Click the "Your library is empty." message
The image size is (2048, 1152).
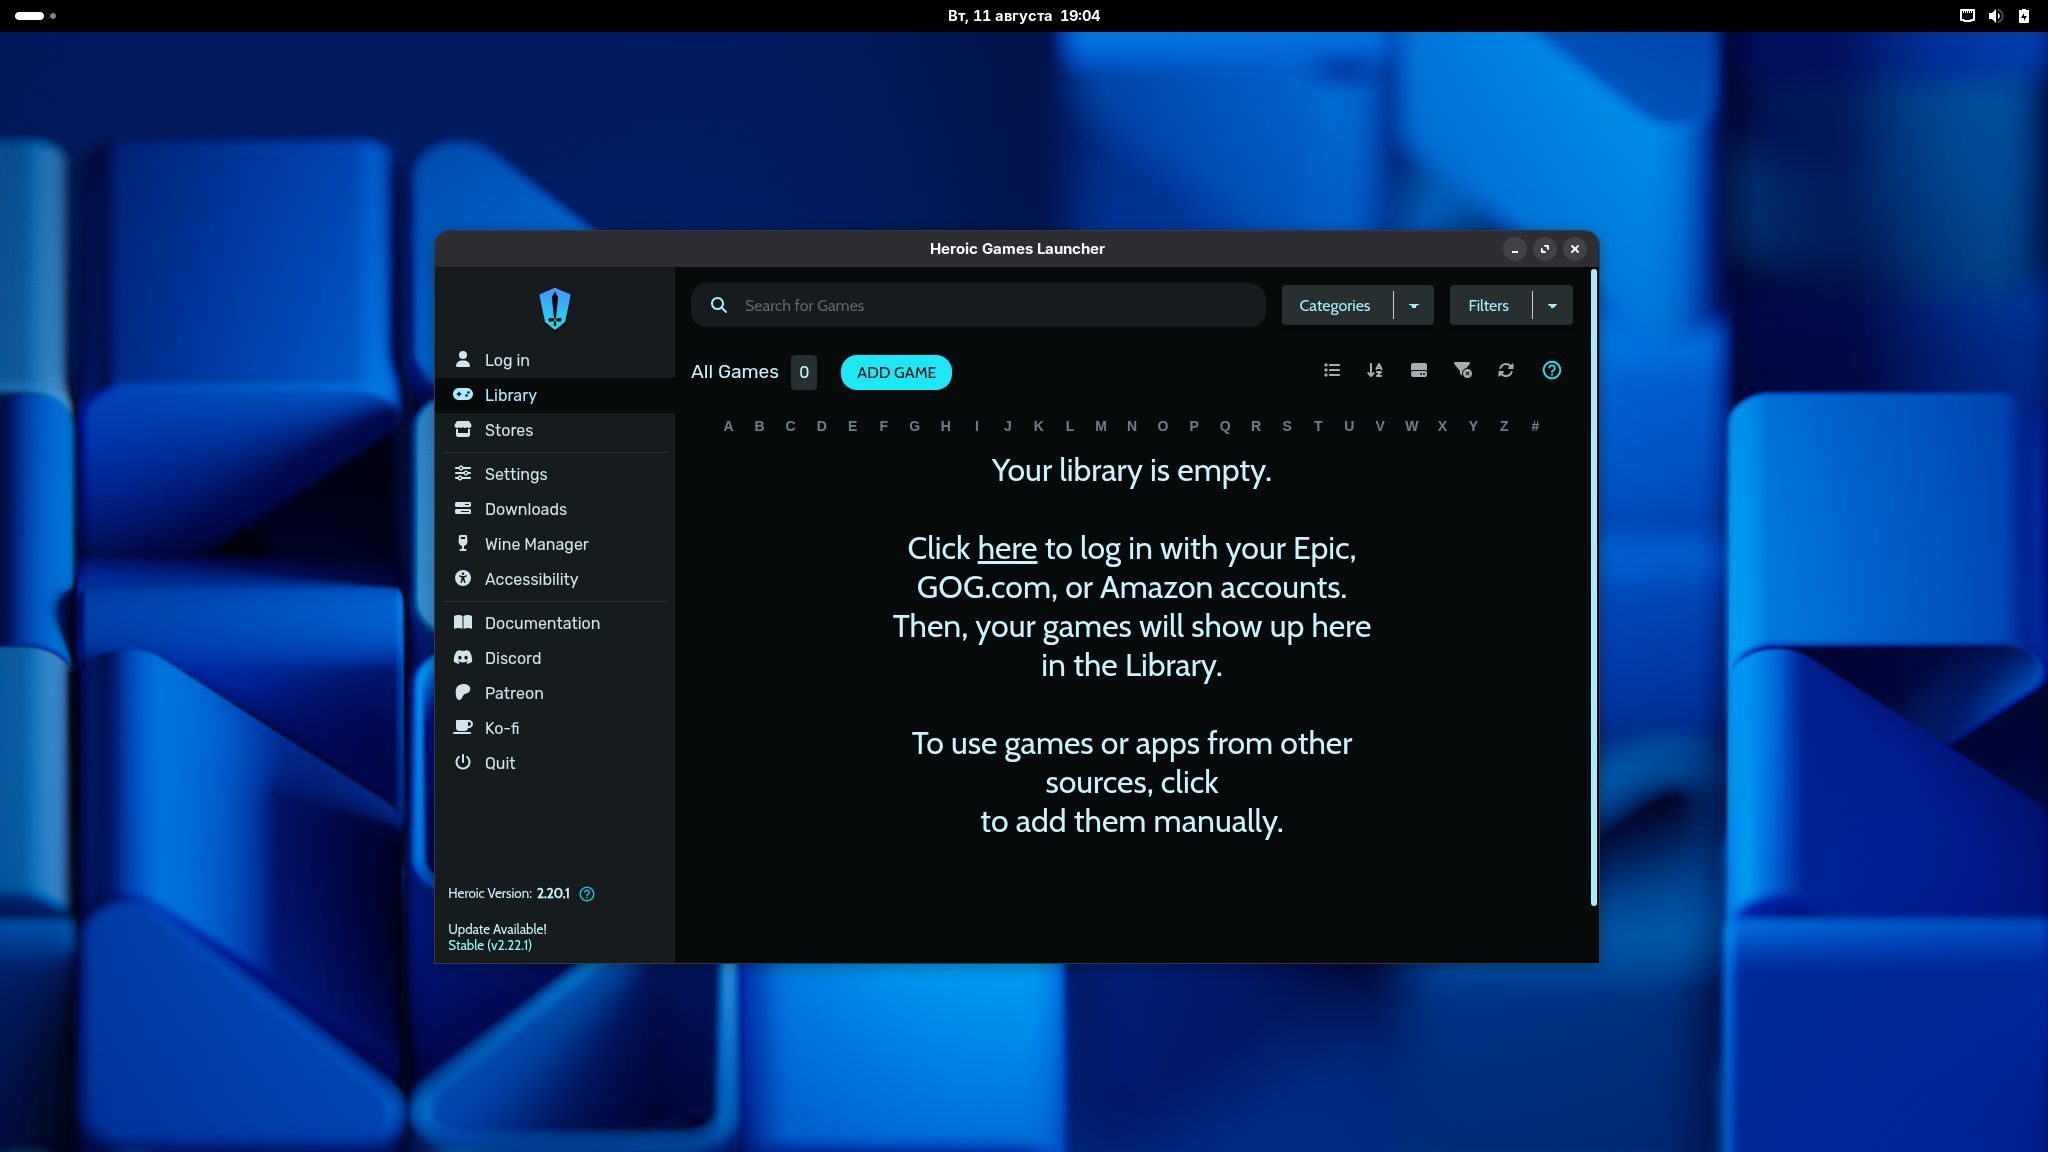[1131, 470]
